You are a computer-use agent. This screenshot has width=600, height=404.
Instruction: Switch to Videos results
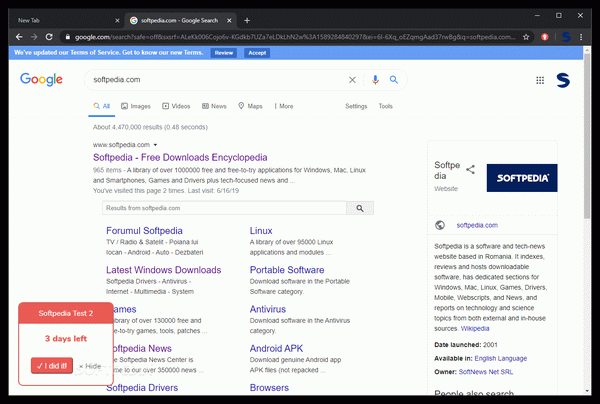point(176,106)
